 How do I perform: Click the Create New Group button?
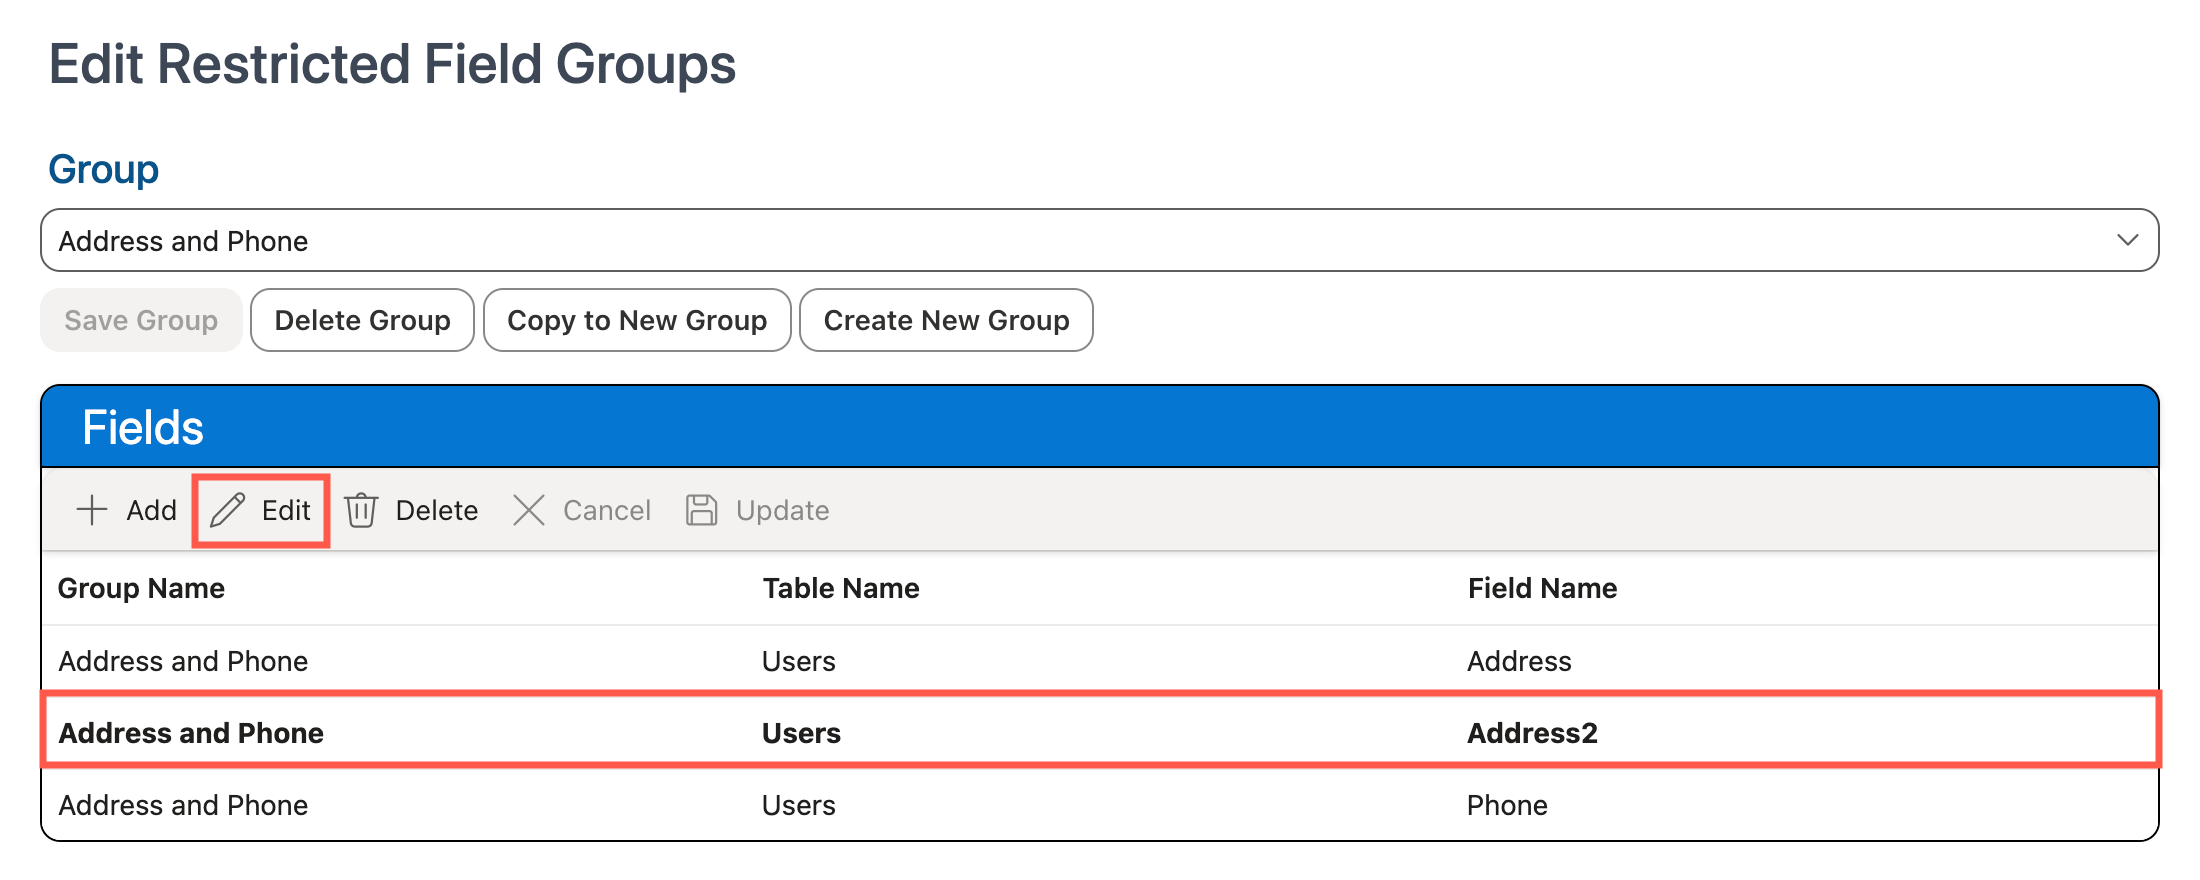(946, 320)
